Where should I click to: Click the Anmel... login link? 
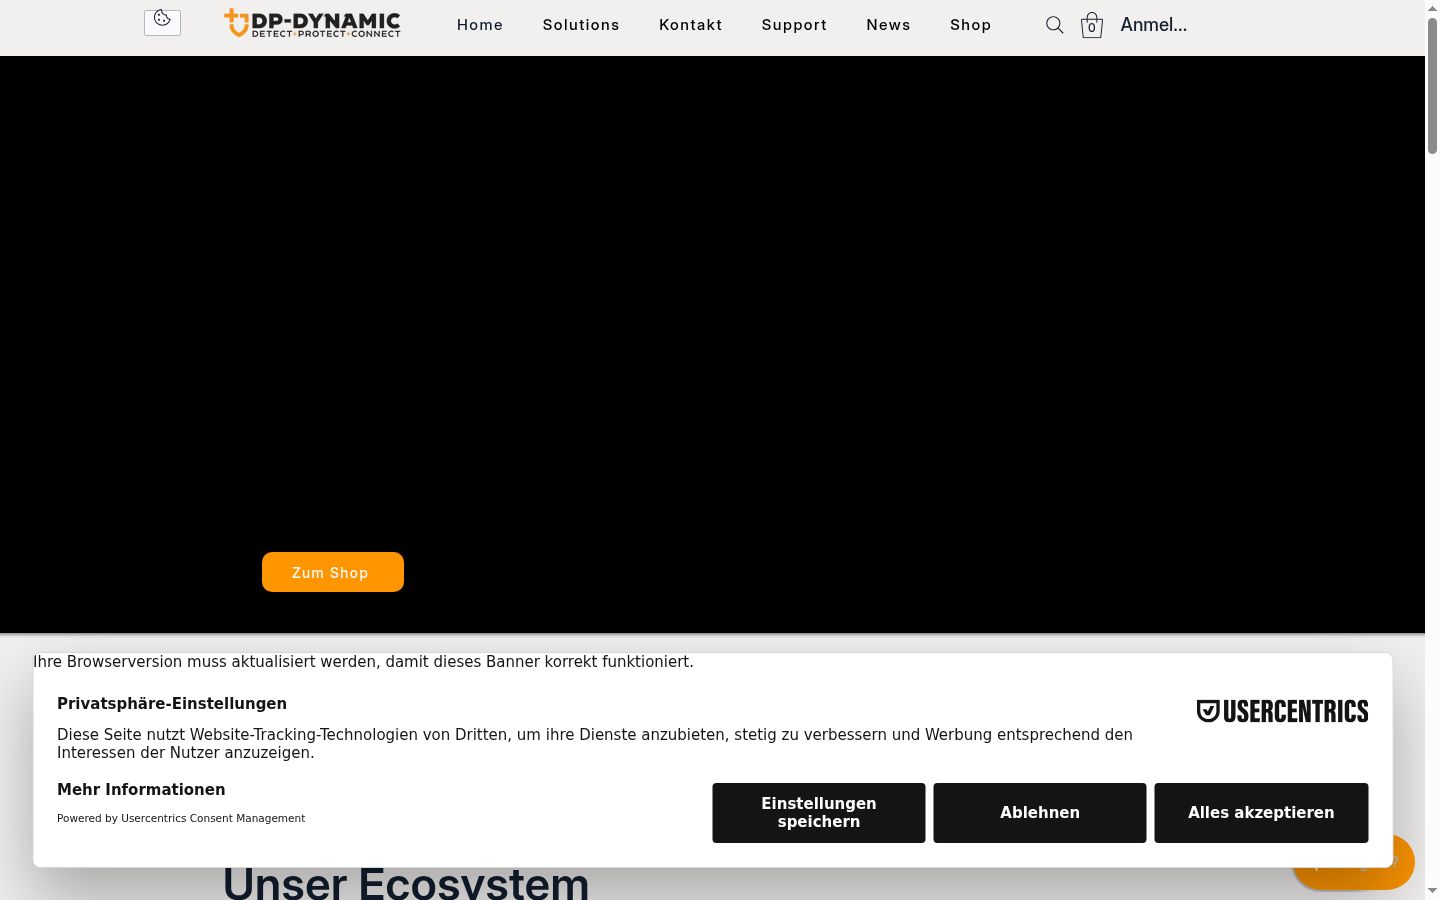click(1154, 25)
